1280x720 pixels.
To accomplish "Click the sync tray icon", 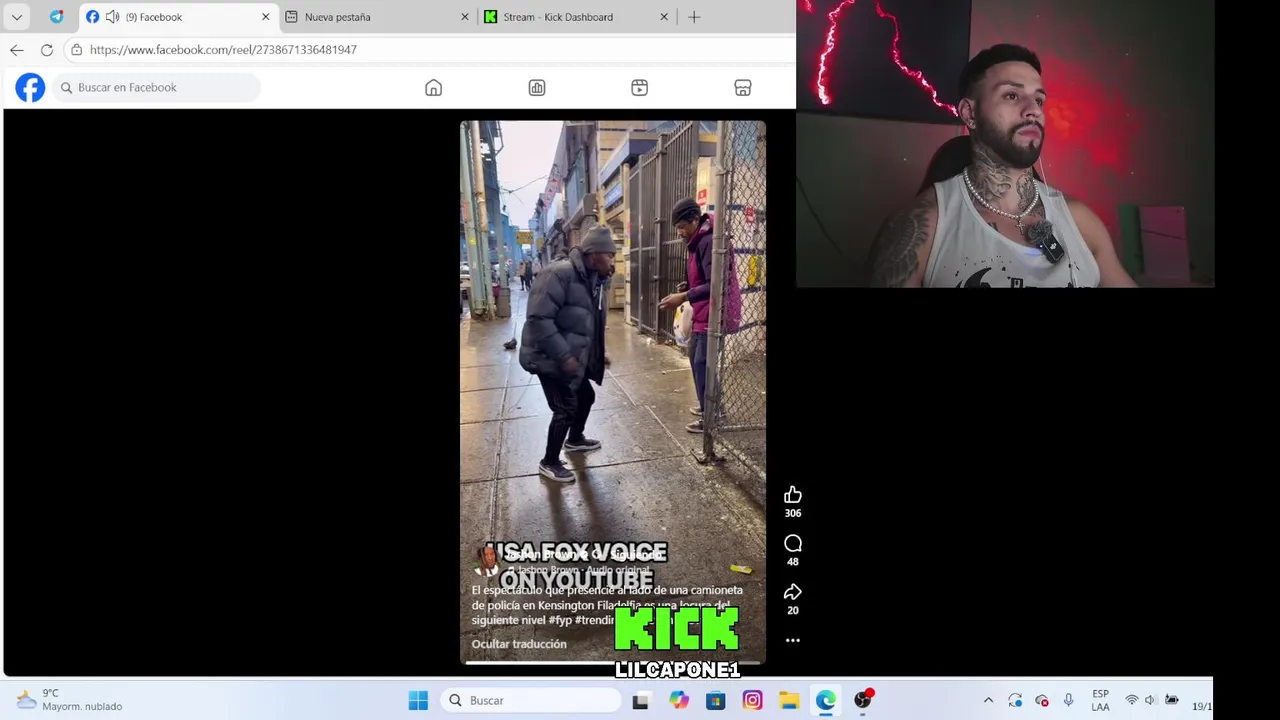I will tap(1015, 700).
